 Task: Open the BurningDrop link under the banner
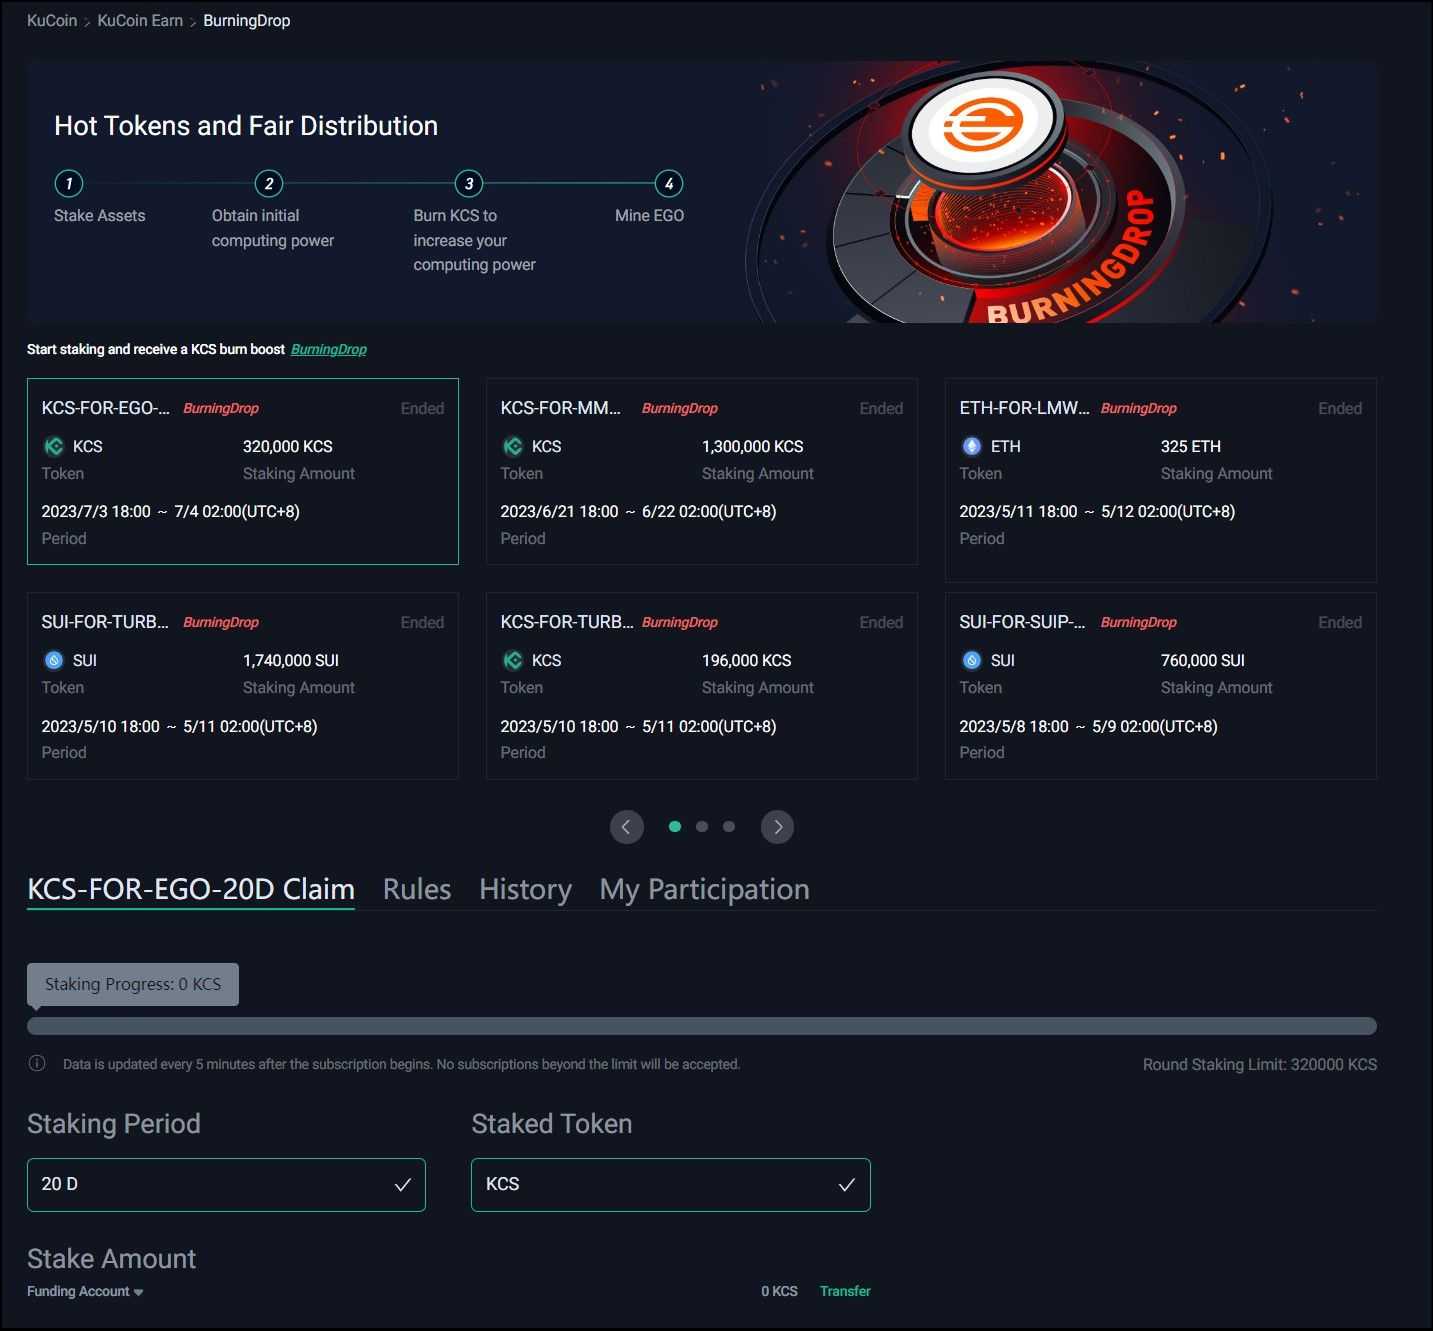328,349
